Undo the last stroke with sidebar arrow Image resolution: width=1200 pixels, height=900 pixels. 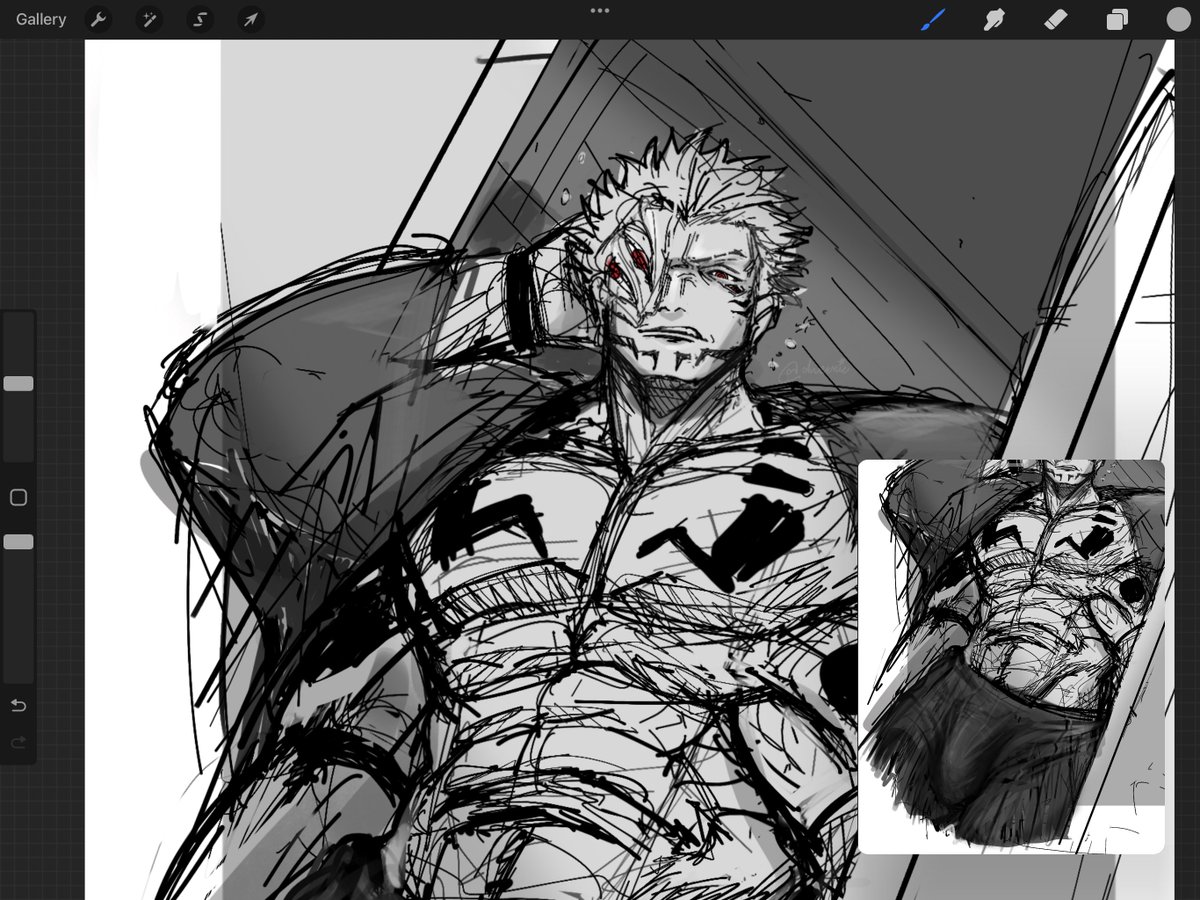click(18, 706)
